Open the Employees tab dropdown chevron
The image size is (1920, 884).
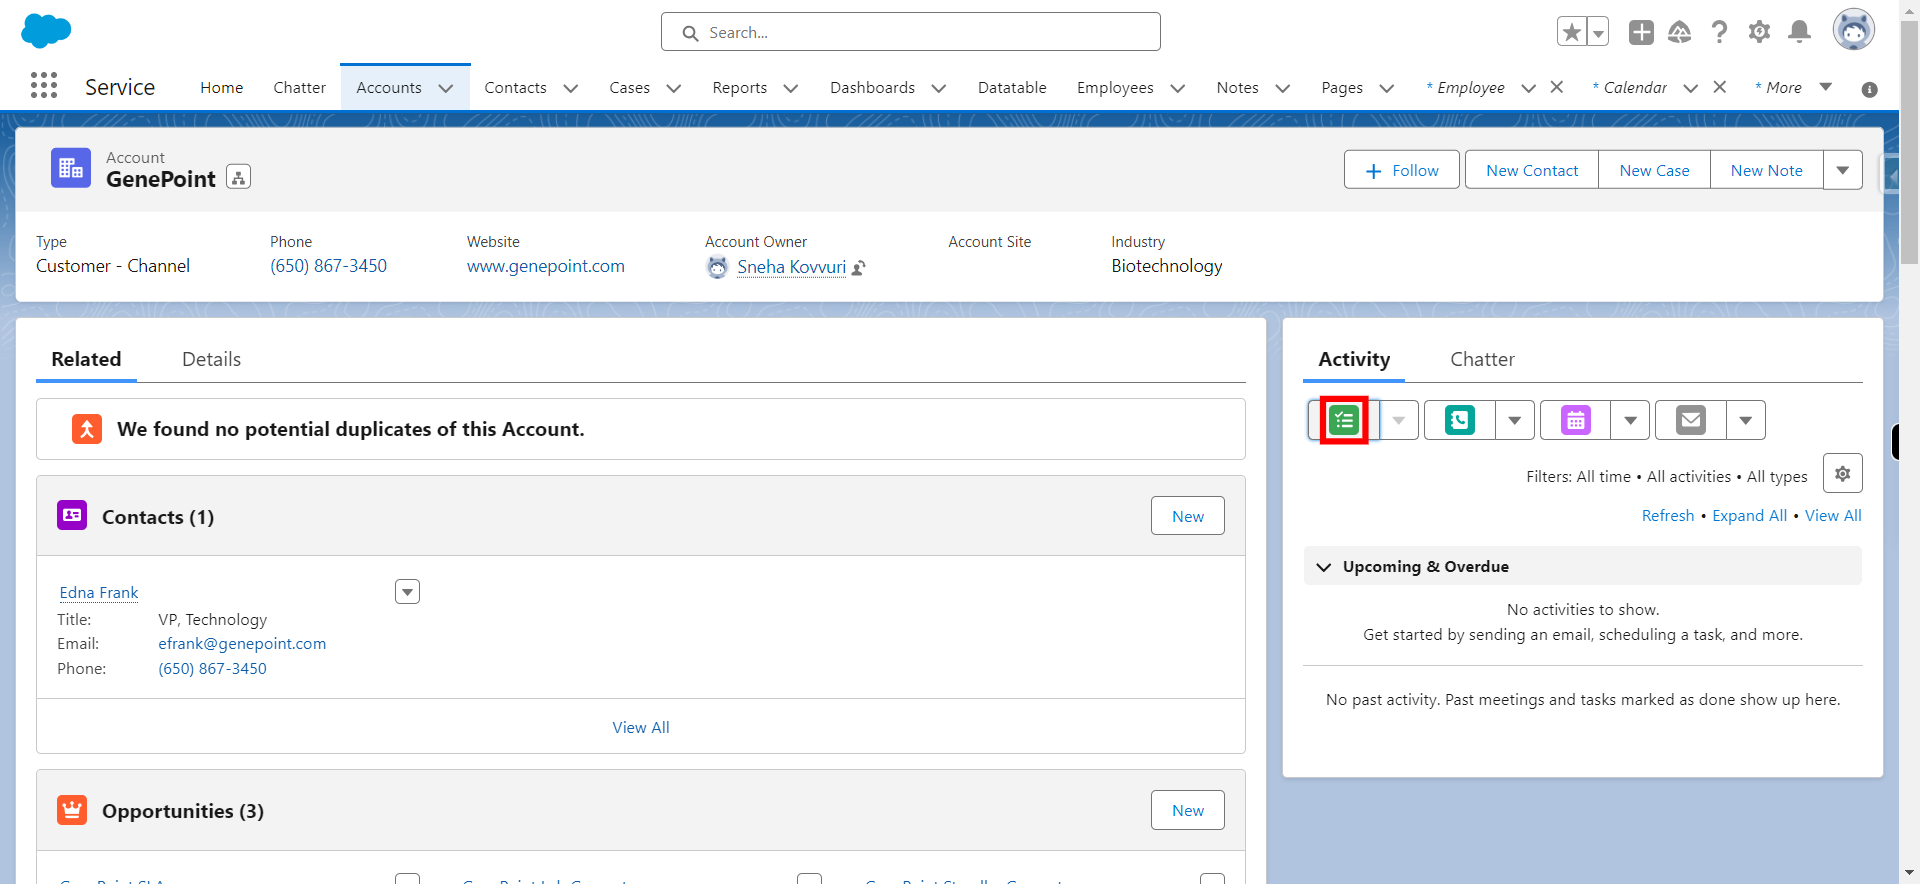click(x=1178, y=88)
